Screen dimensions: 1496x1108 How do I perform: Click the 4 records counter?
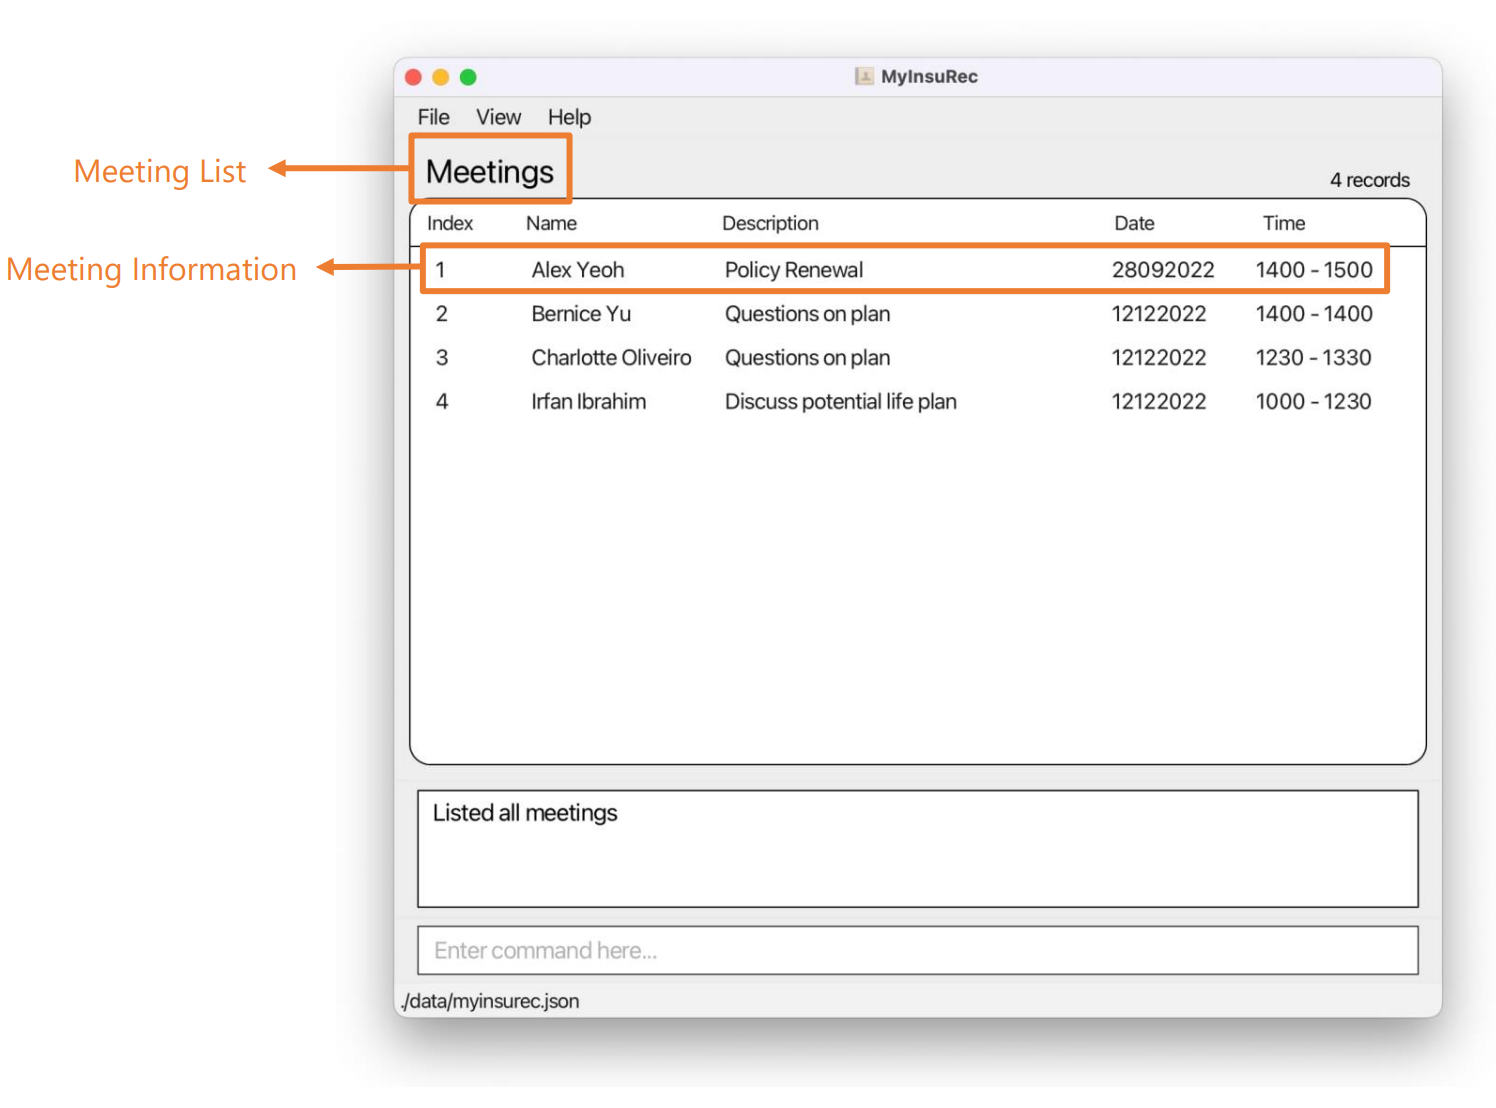[1369, 180]
